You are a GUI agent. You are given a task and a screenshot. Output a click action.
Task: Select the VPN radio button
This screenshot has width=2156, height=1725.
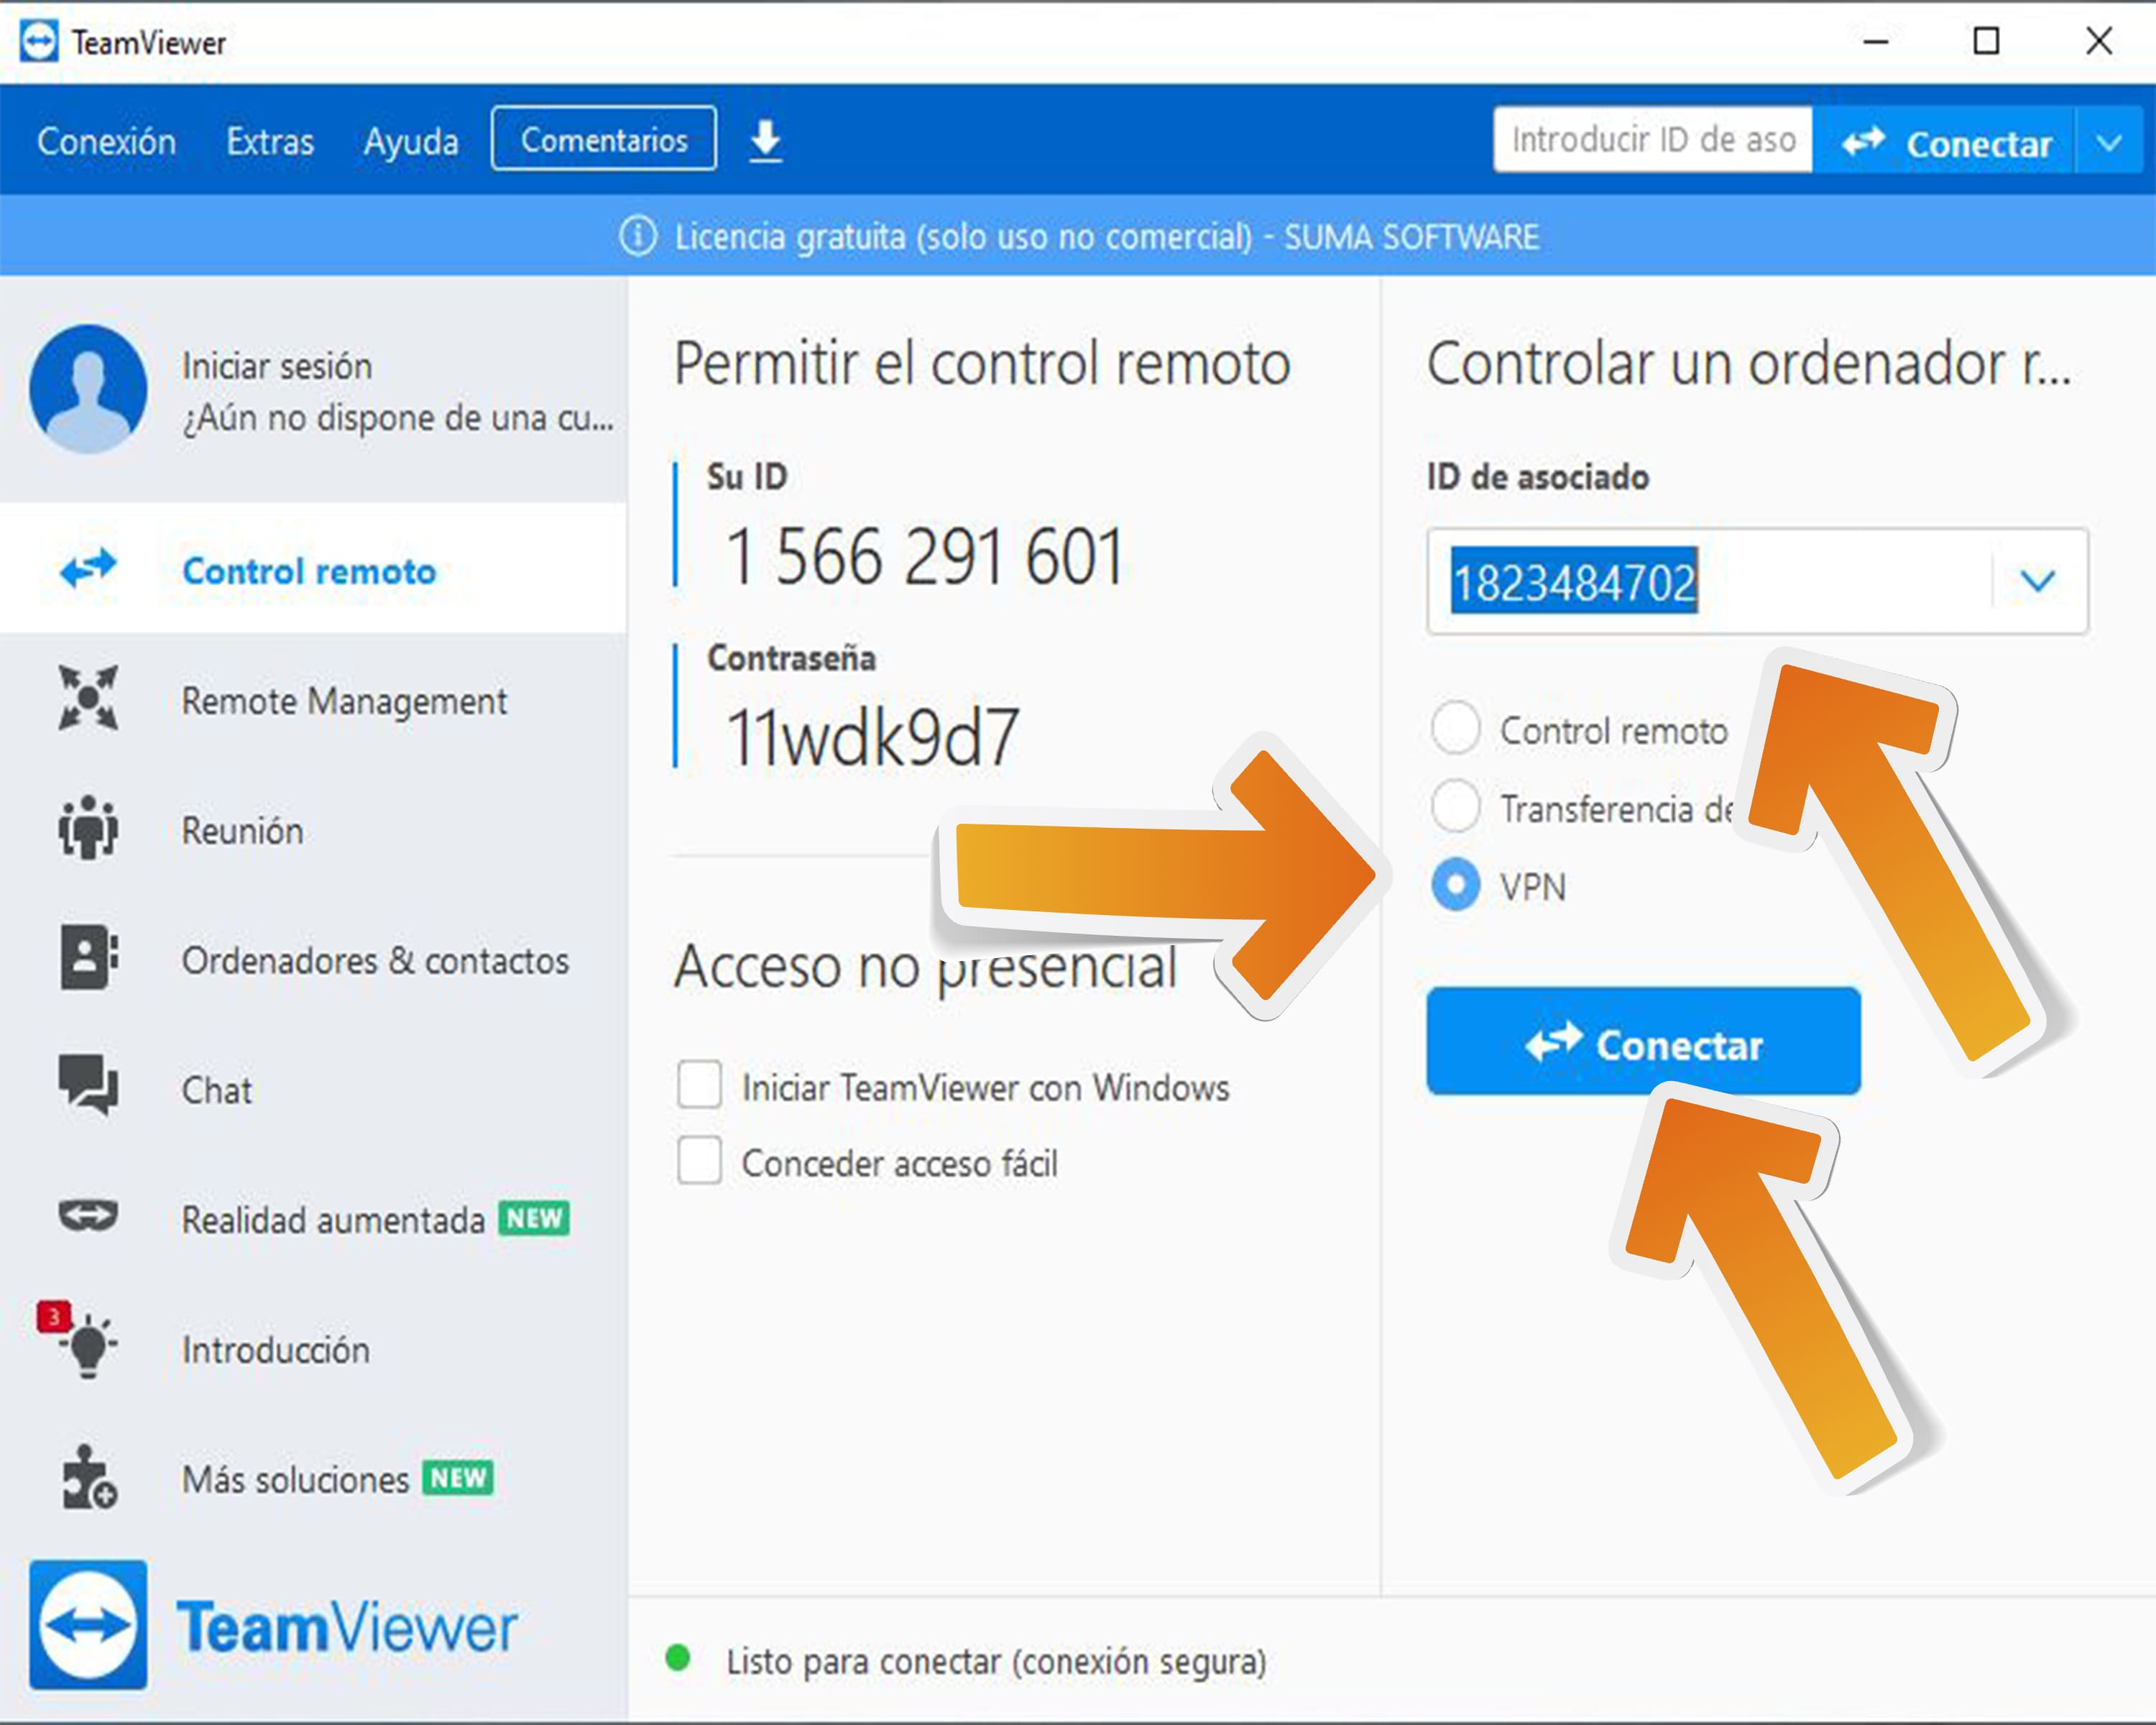(1455, 885)
